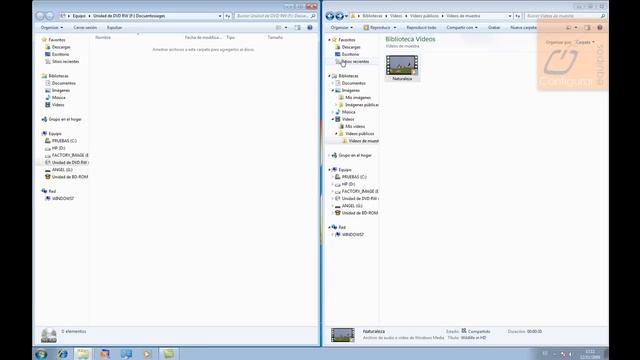Open Internet Explorer from the taskbar

(62, 354)
